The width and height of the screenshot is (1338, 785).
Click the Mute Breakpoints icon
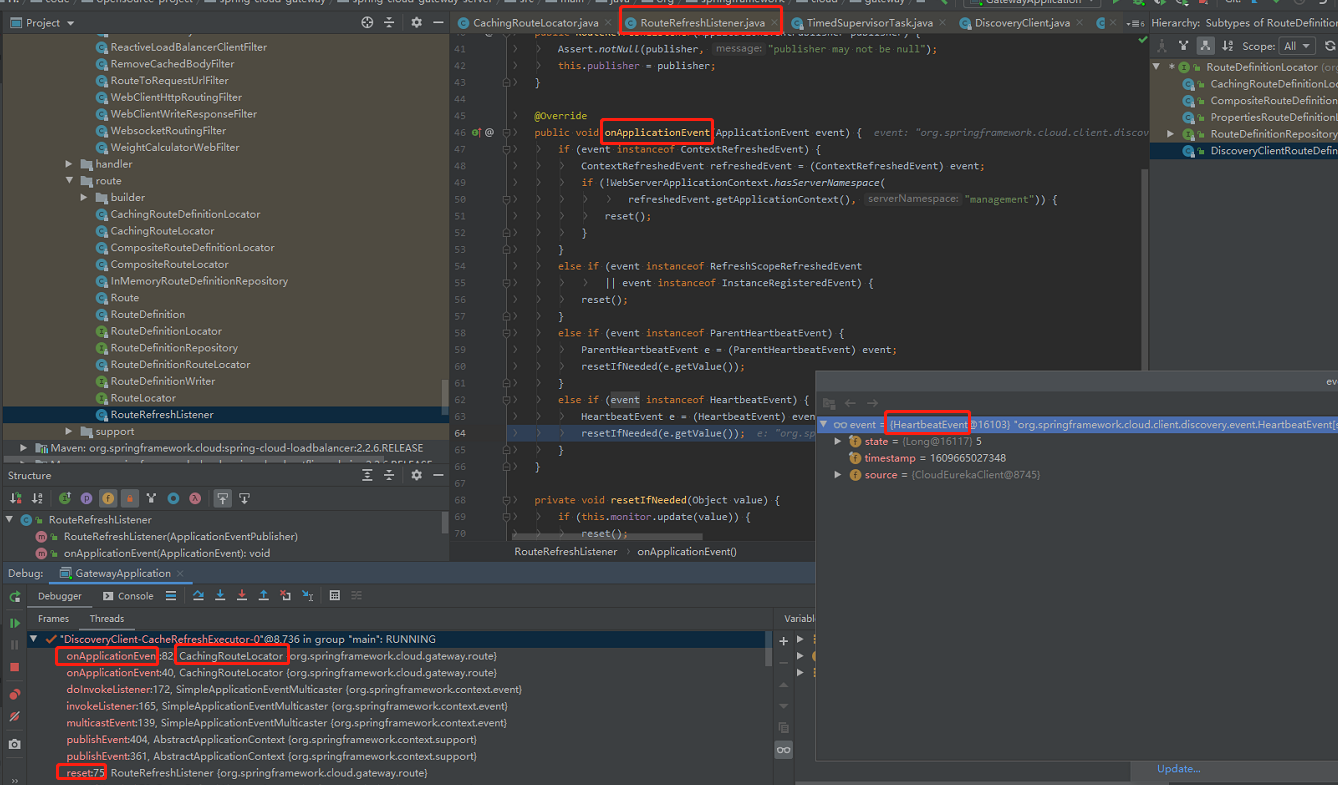tap(14, 717)
